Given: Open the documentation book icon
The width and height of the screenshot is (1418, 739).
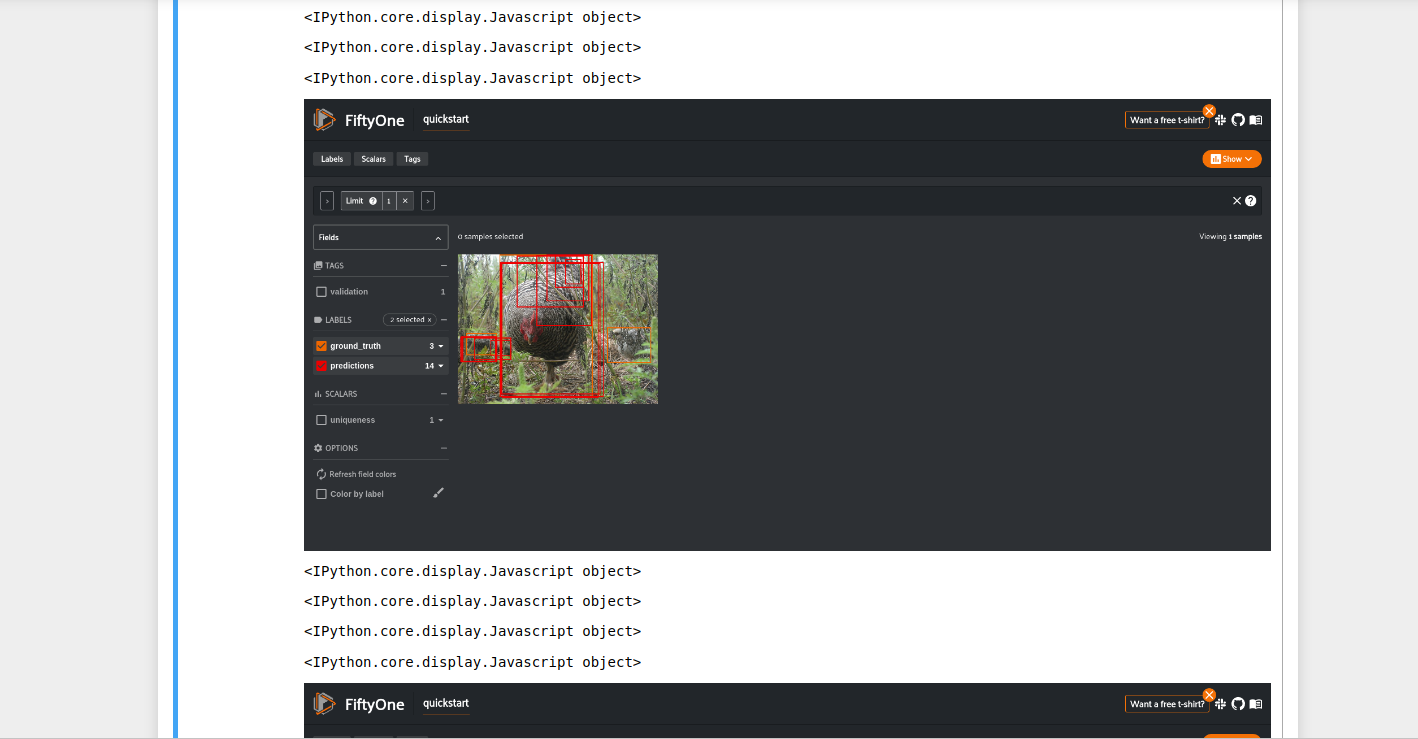Looking at the screenshot, I should (x=1256, y=119).
